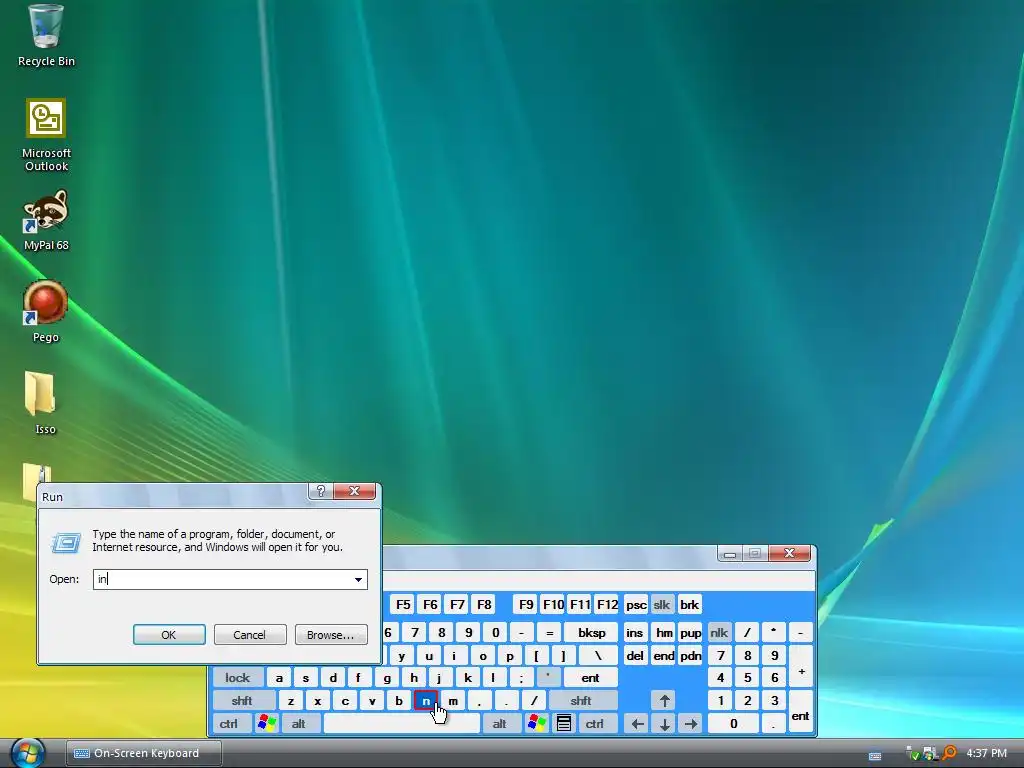Viewport: 1024px width, 768px height.
Task: Click the numpad 5 key
Action: pyautogui.click(x=748, y=678)
